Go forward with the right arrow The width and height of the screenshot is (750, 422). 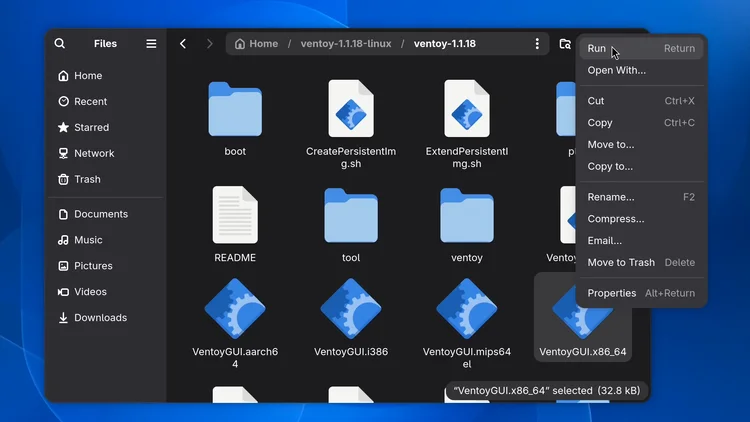[210, 44]
